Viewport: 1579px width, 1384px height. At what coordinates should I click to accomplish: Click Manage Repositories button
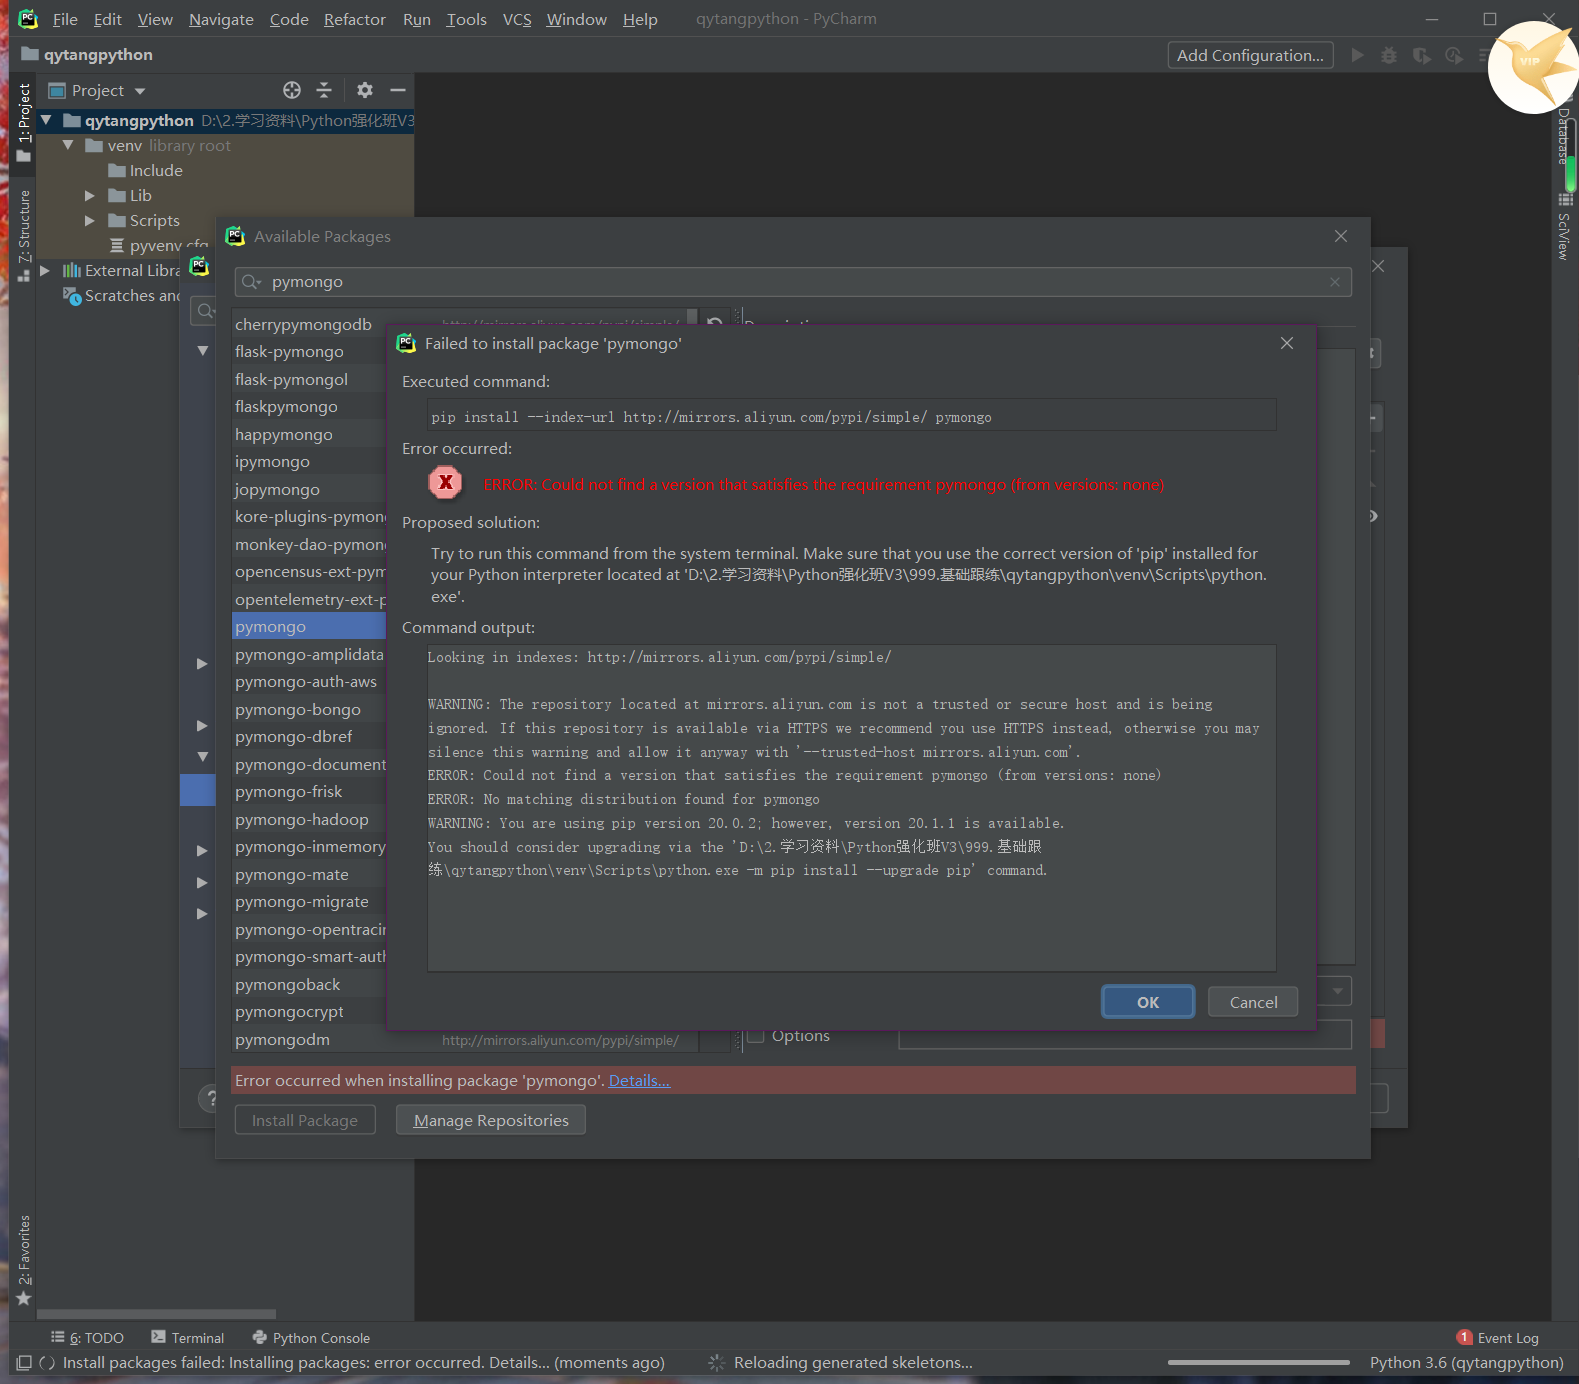click(x=491, y=1120)
